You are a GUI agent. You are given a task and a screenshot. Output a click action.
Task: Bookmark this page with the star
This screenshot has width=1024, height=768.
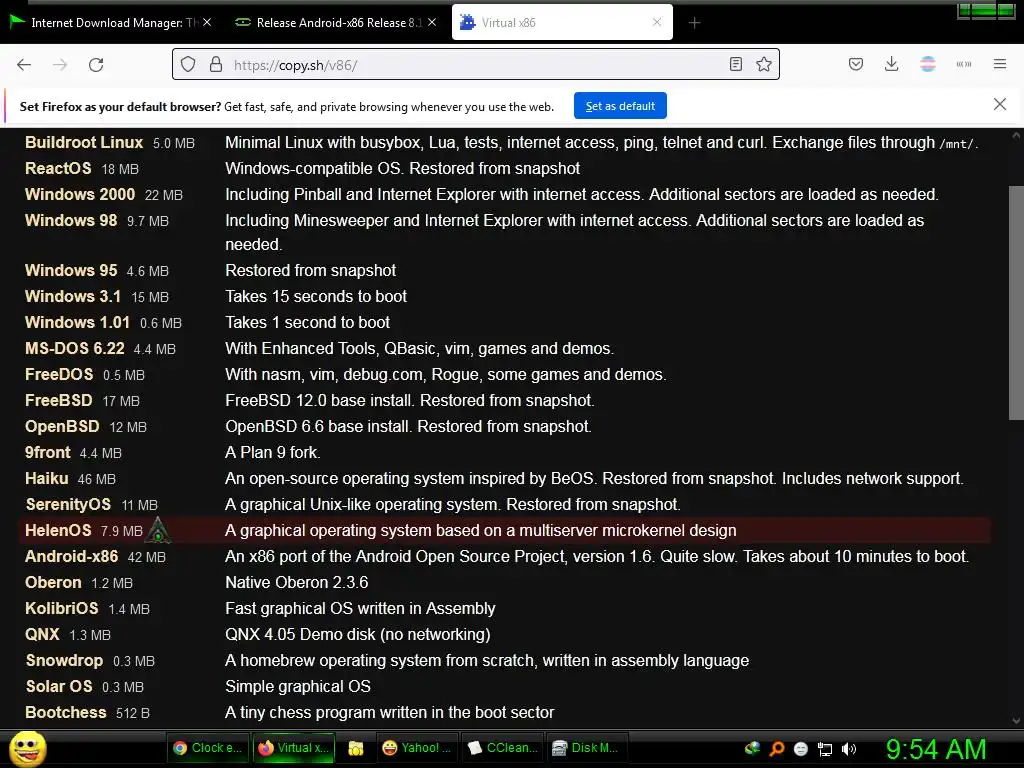(763, 64)
